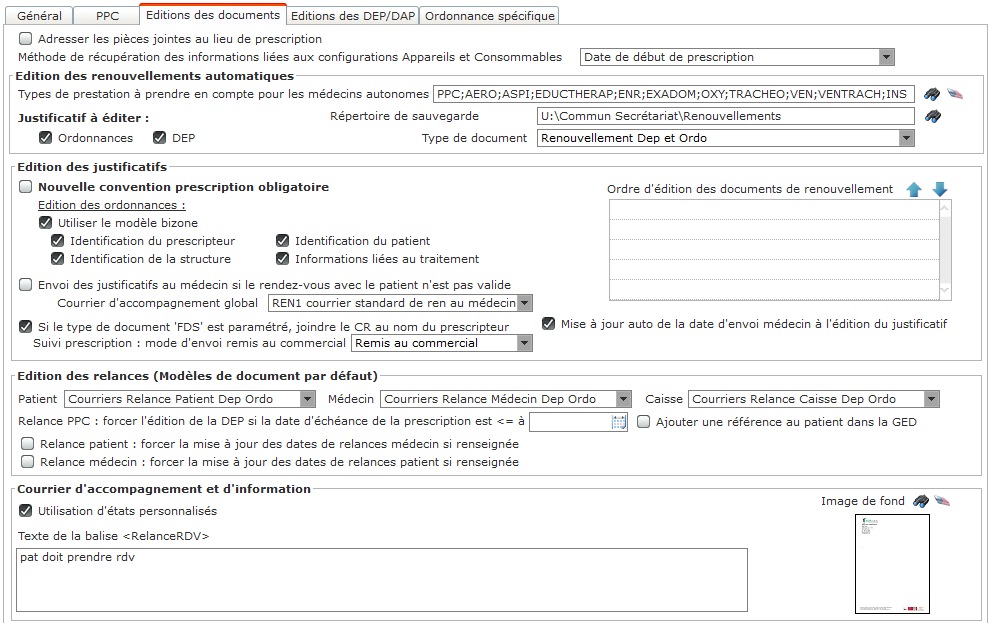Click the Image de fond page thumbnail
991x623 pixels.
[x=892, y=564]
